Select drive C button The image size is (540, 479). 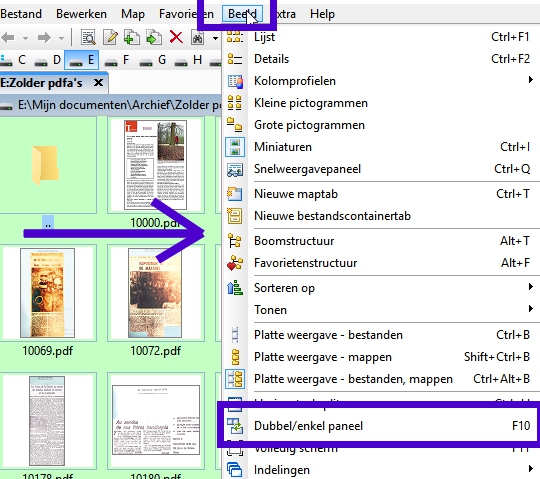tap(13, 60)
